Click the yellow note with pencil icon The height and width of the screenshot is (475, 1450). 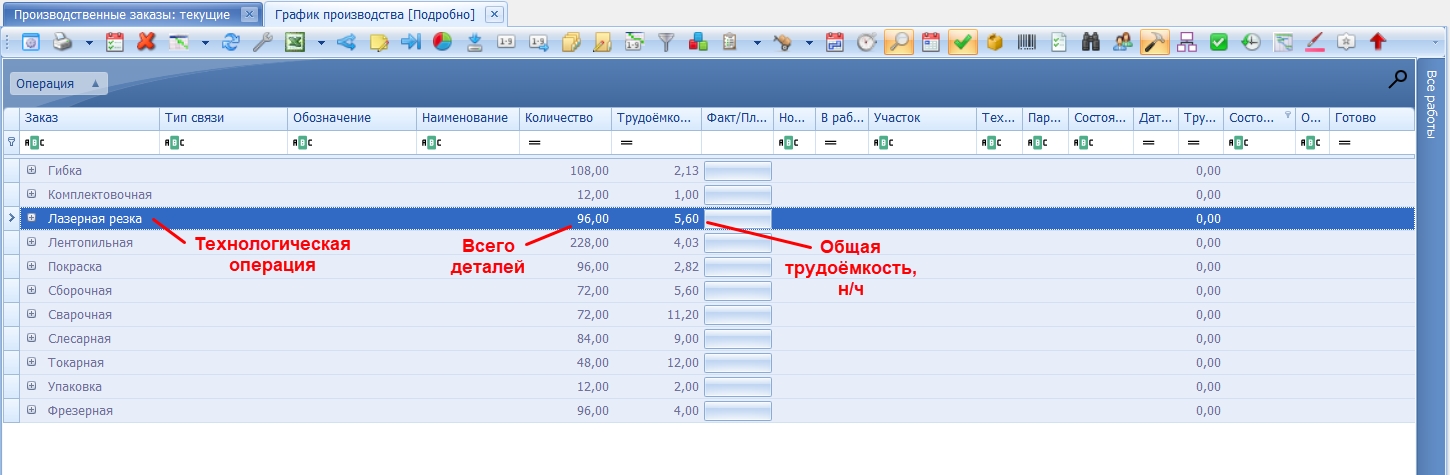coord(379,42)
